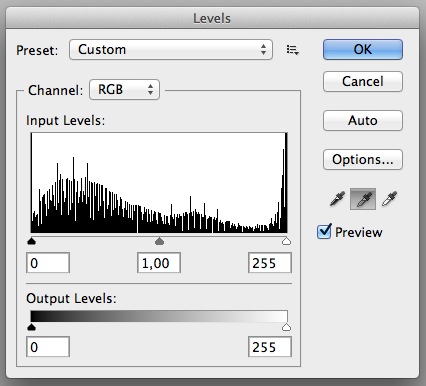The height and width of the screenshot is (386, 426).
Task: Click the input black point slider triangle
Action: coord(31,241)
